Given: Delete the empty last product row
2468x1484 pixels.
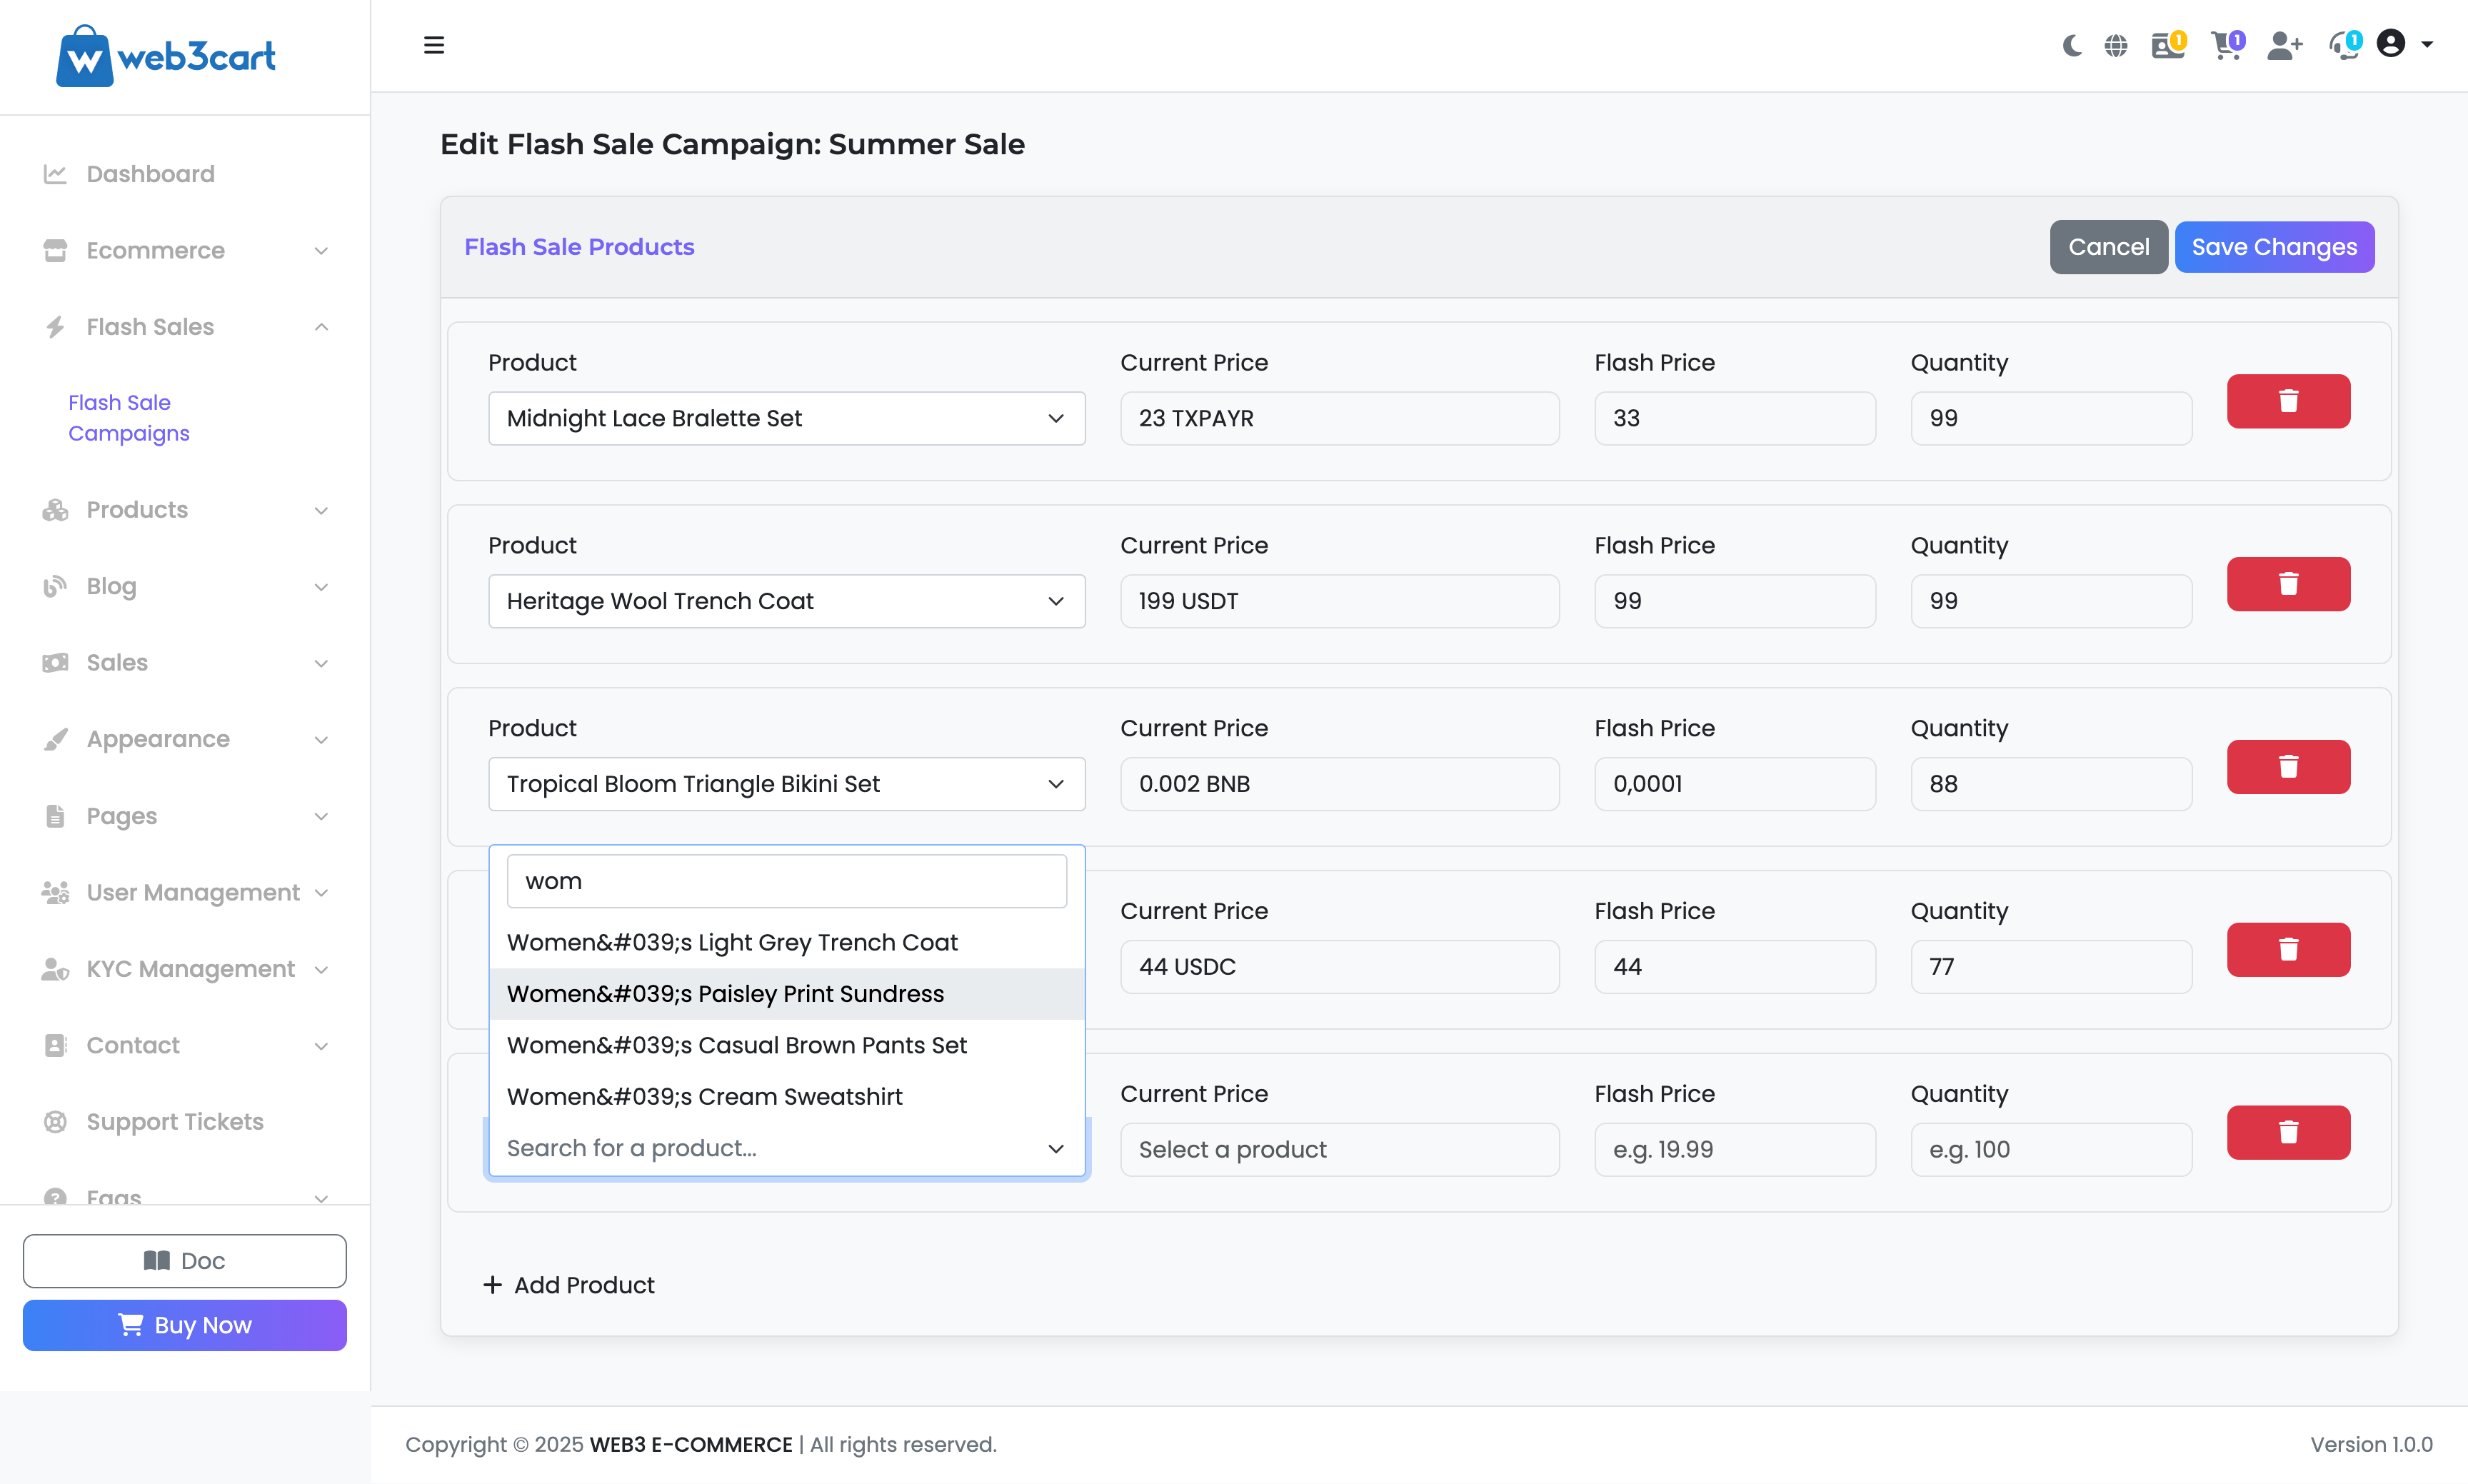Looking at the screenshot, I should click(x=2288, y=1132).
